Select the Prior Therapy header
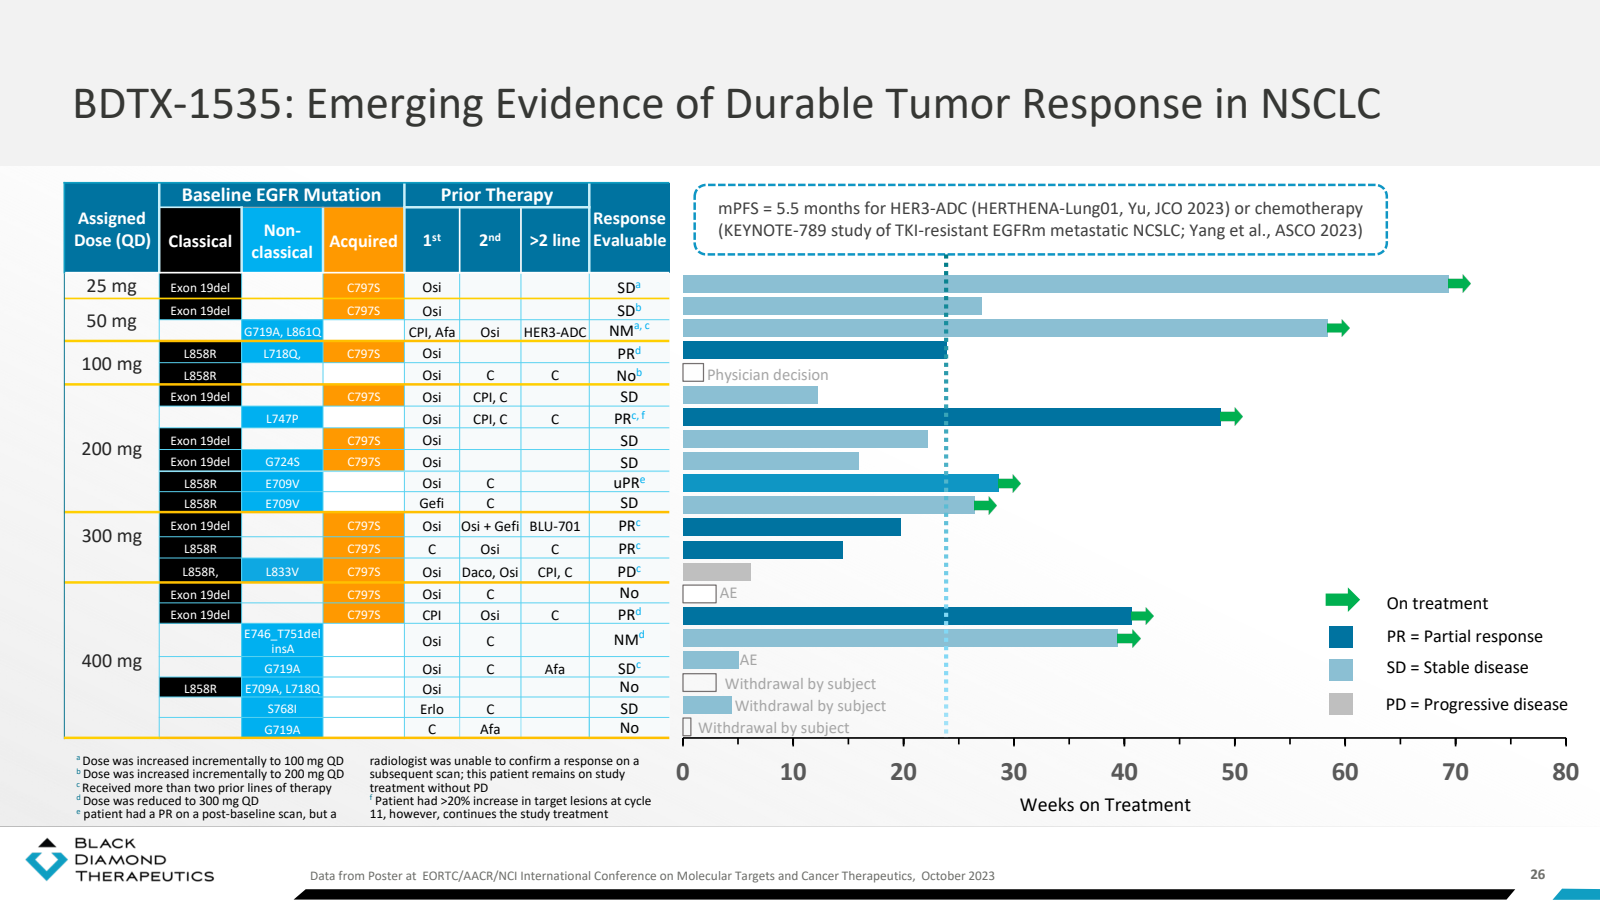This screenshot has width=1600, height=900. (x=497, y=195)
